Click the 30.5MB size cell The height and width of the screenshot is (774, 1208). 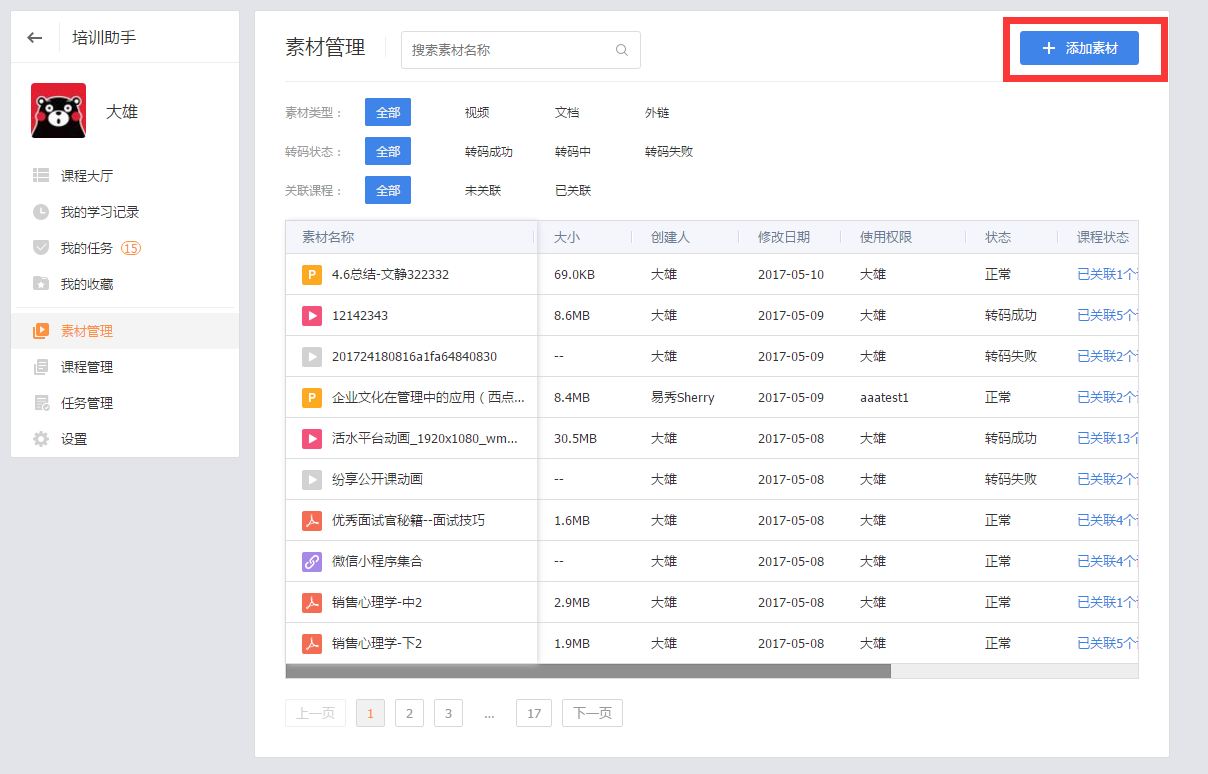tap(576, 438)
